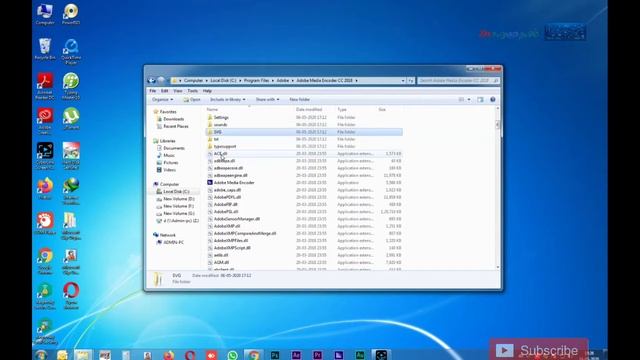Select Downloads in Favorites

[173, 119]
